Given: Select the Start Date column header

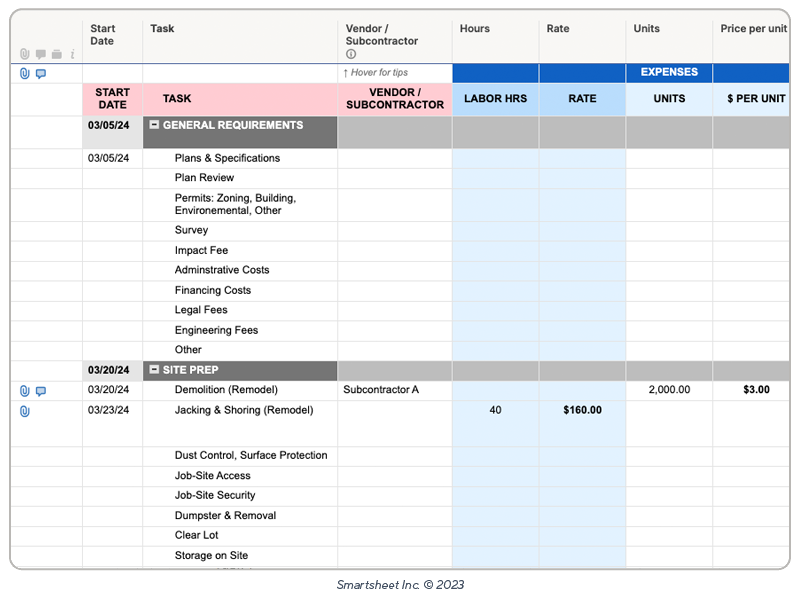Looking at the screenshot, I should pos(112,35).
